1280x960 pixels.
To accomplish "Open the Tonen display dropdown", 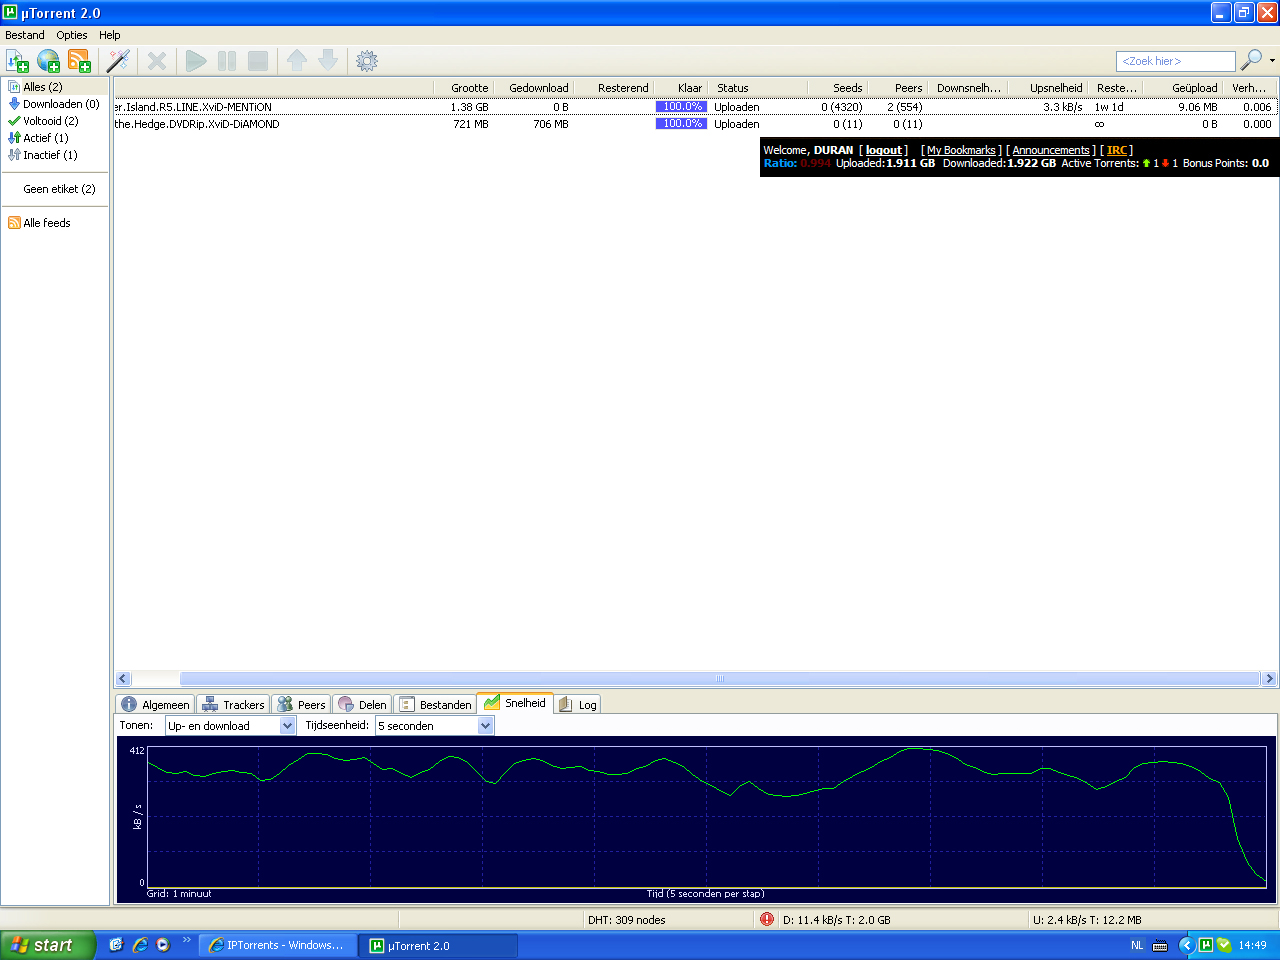I will point(287,726).
